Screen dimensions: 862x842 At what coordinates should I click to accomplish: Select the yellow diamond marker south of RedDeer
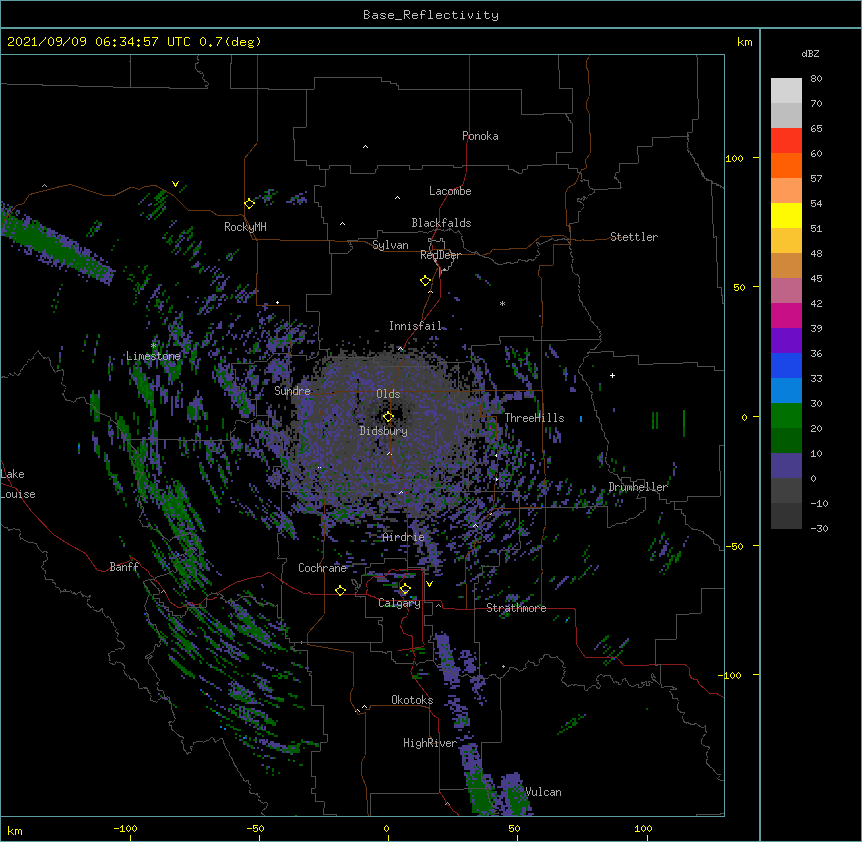coord(425,281)
